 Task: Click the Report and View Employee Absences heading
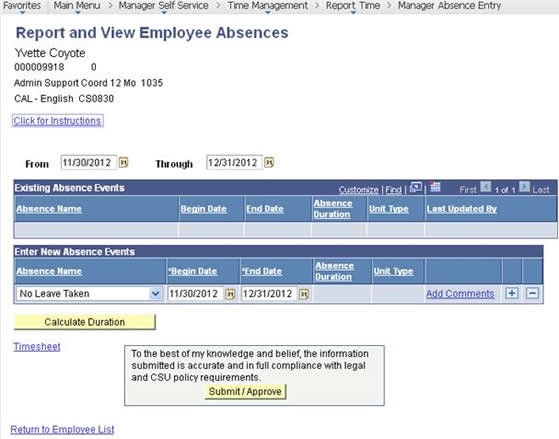(x=152, y=33)
